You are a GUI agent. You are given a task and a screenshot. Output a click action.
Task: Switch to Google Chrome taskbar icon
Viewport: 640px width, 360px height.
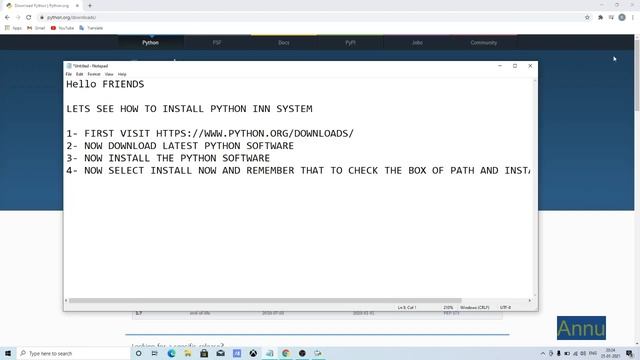point(286,353)
